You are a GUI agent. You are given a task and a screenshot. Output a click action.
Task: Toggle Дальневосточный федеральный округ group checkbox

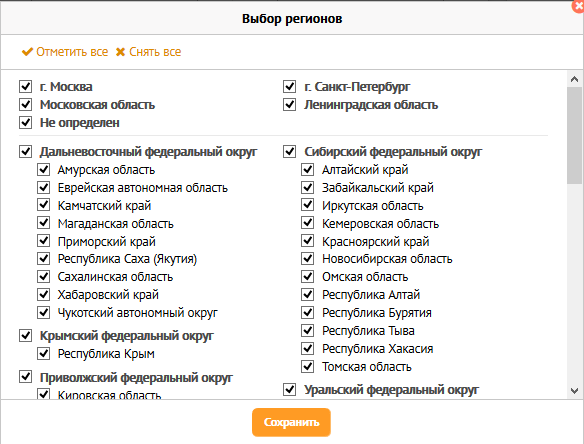pos(25,152)
